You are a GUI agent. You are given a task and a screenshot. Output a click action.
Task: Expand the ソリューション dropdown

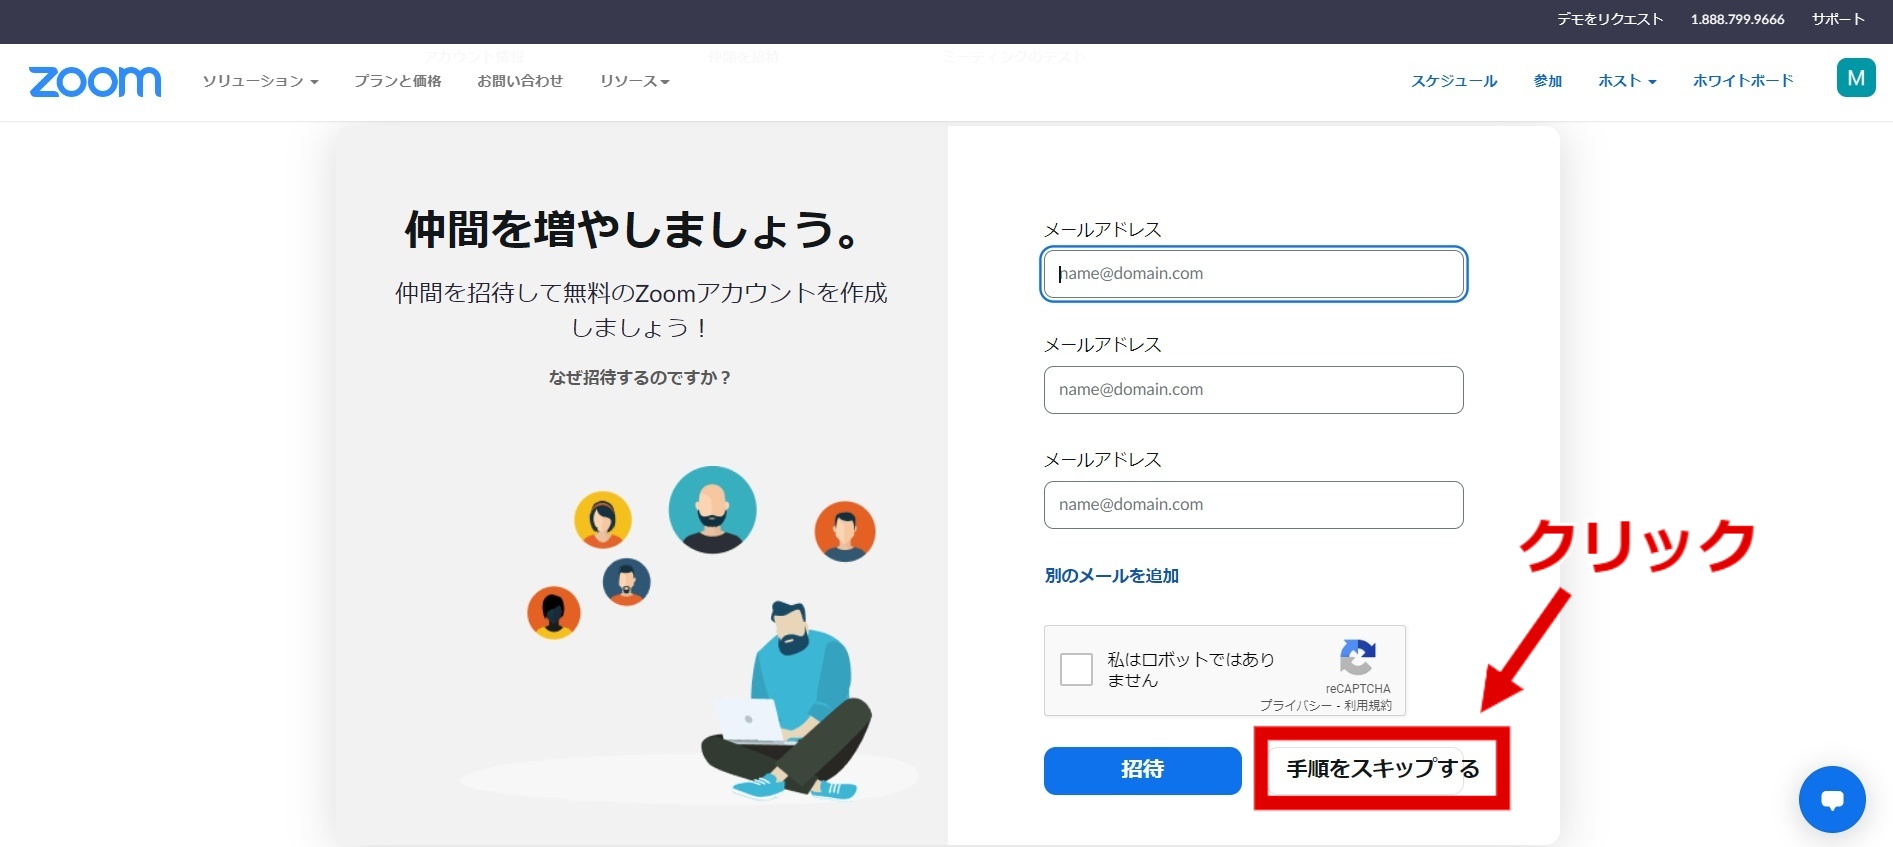[x=260, y=81]
